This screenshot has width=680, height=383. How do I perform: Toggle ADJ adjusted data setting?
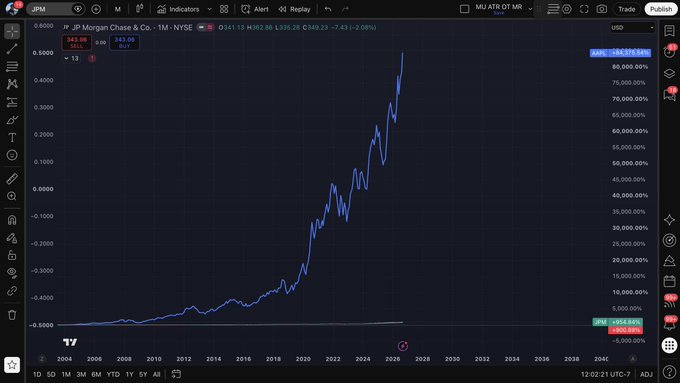point(646,374)
